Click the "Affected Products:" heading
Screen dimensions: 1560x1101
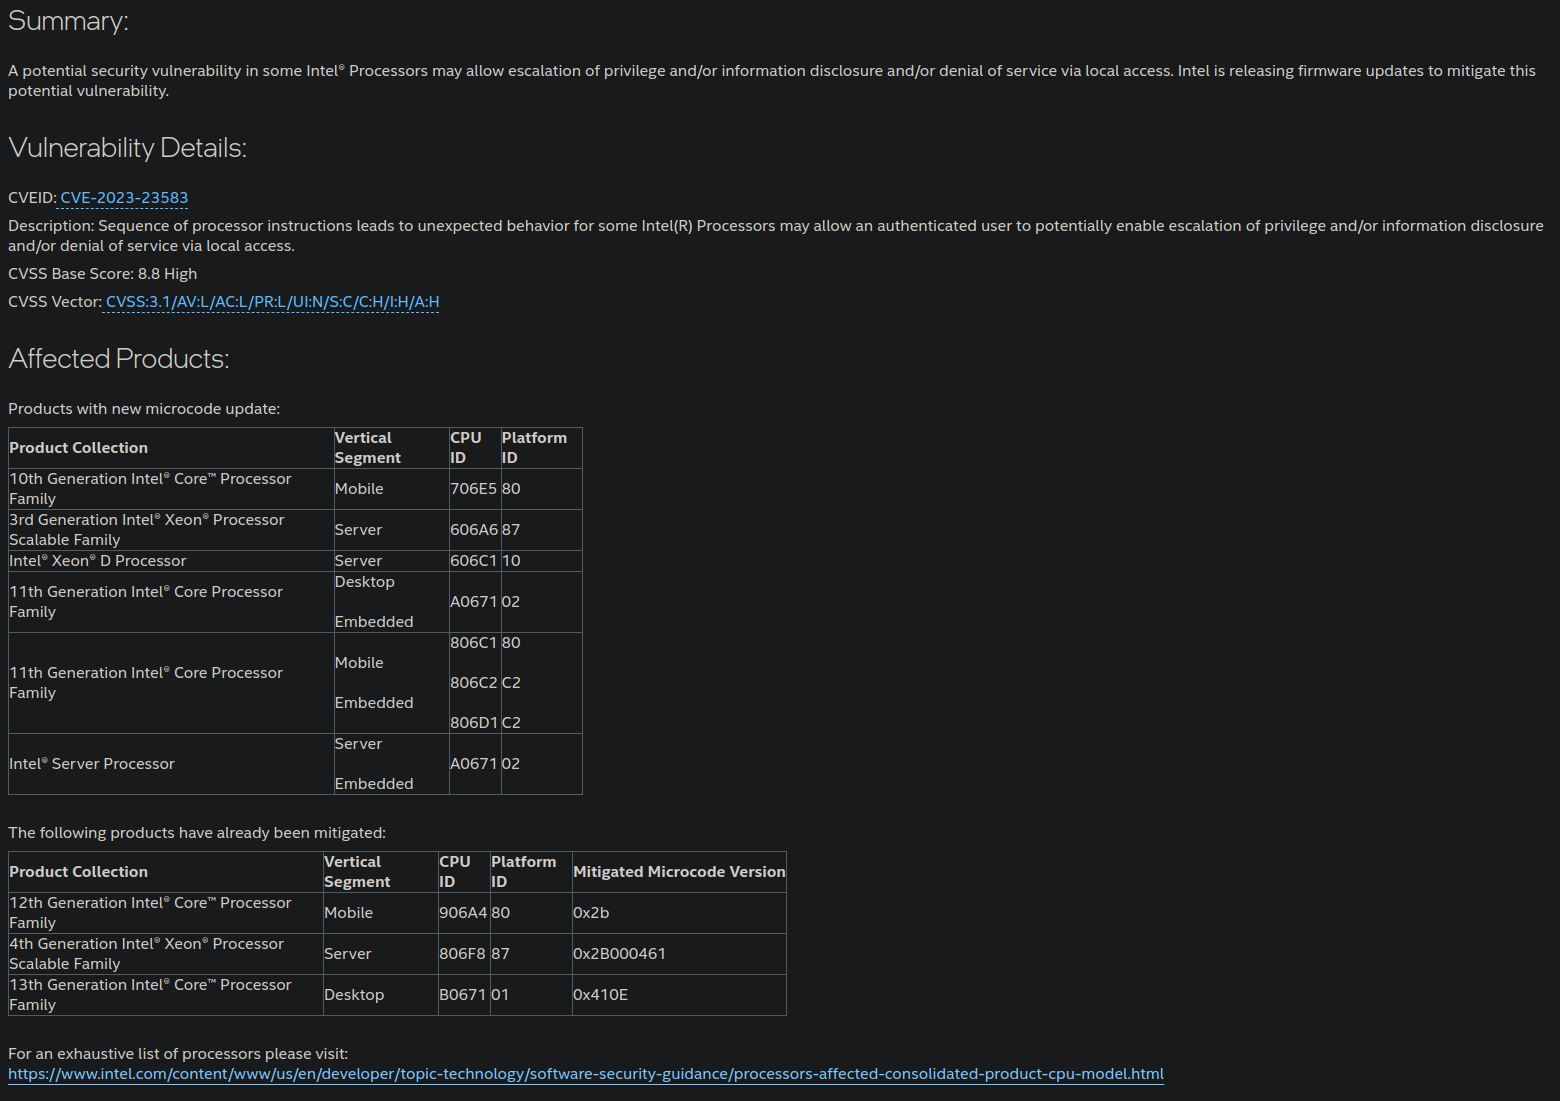(x=119, y=359)
